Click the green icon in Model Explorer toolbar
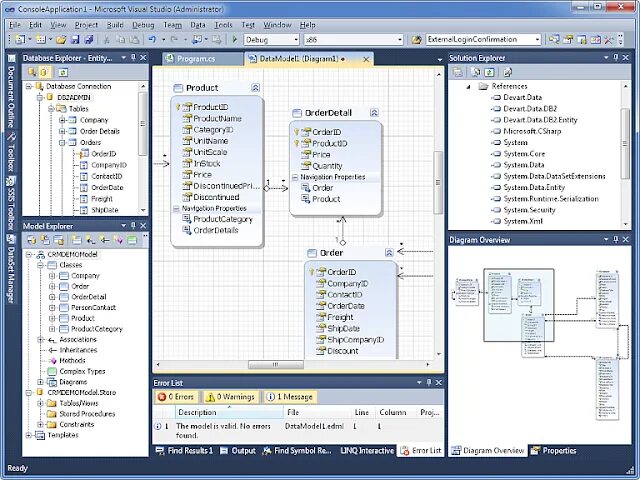The height and width of the screenshot is (480, 640). point(132,240)
